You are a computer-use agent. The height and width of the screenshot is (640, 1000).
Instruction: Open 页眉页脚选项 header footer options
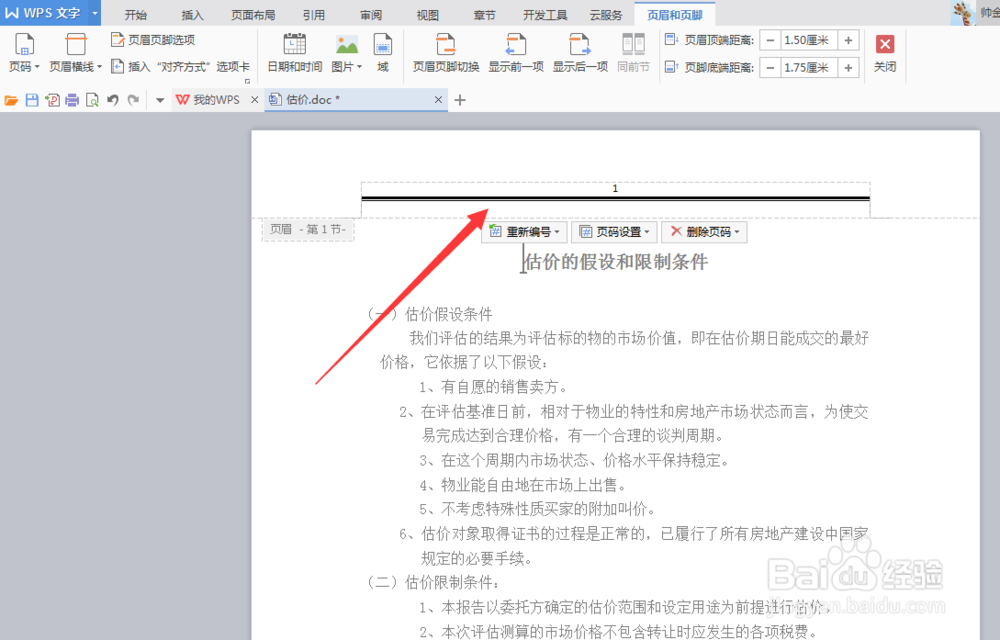tap(153, 40)
